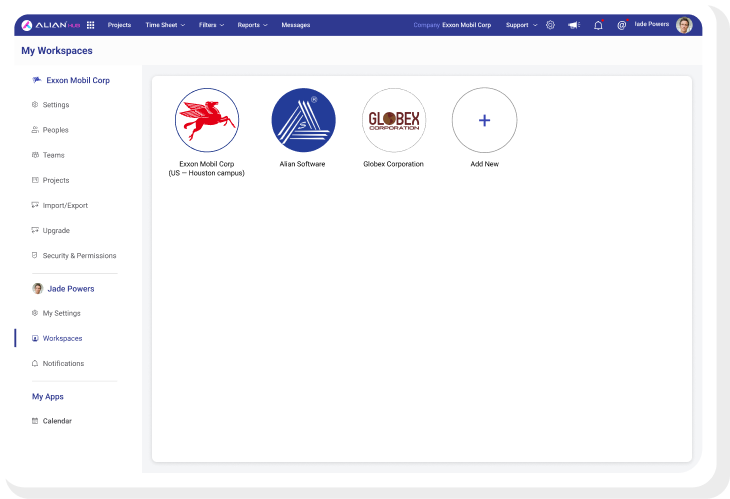This screenshot has height=499, width=730.
Task: Click the Calendar sidebar icon
Action: (35, 421)
